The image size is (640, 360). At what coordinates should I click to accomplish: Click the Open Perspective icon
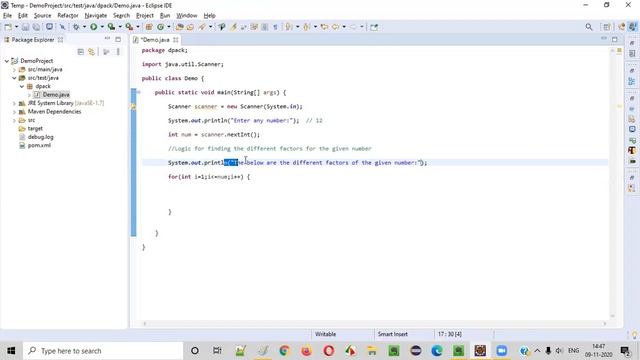click(x=607, y=27)
